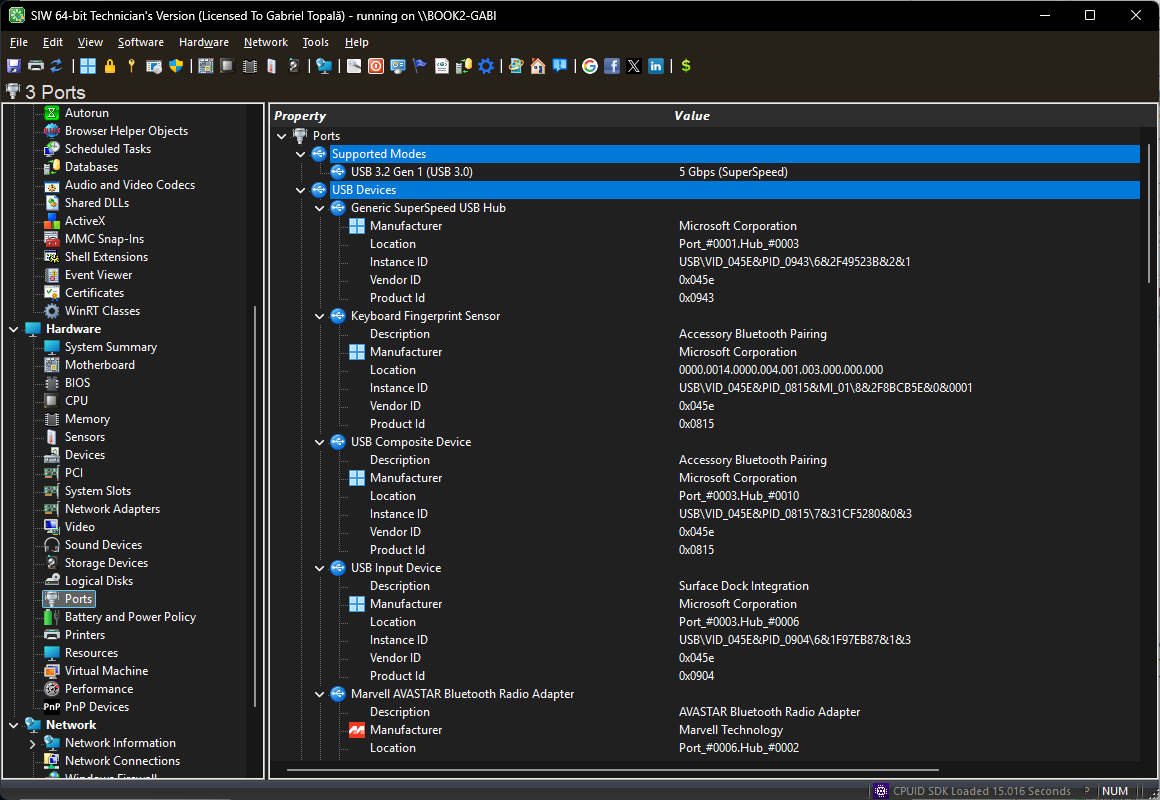The height and width of the screenshot is (800, 1160).
Task: Click the network computer toolbar icon
Action: click(323, 66)
